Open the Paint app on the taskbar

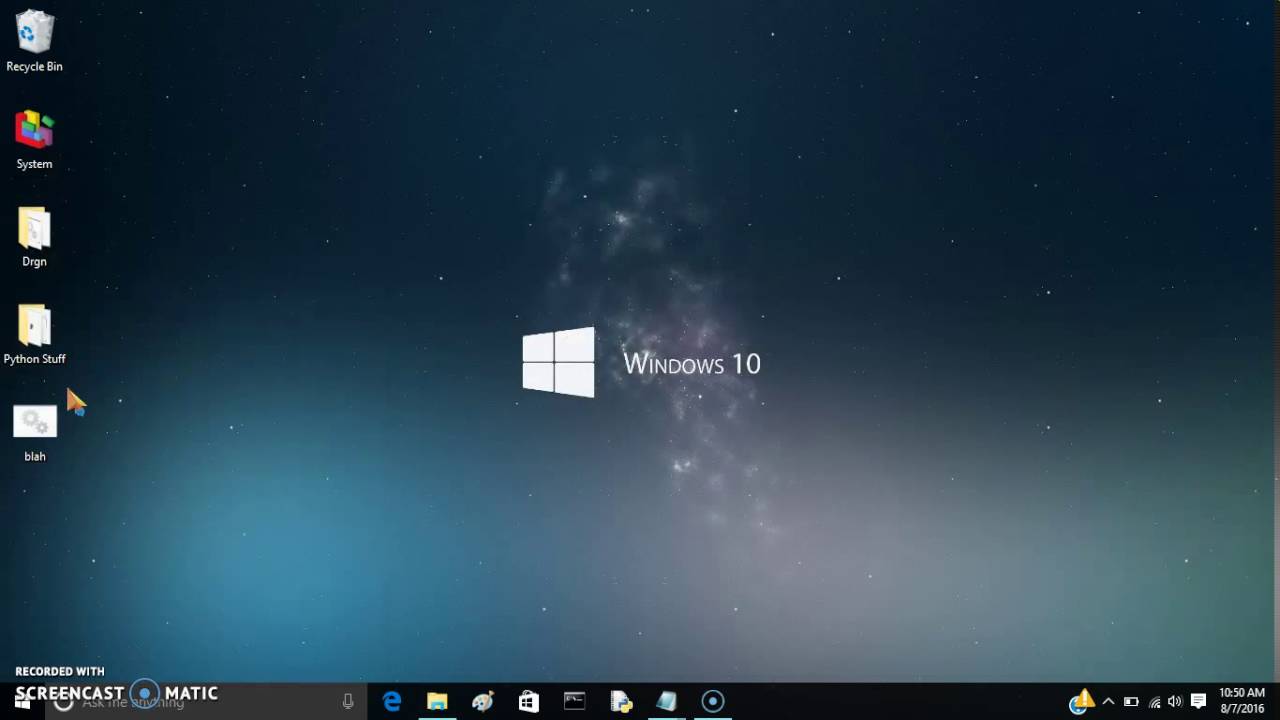(483, 702)
